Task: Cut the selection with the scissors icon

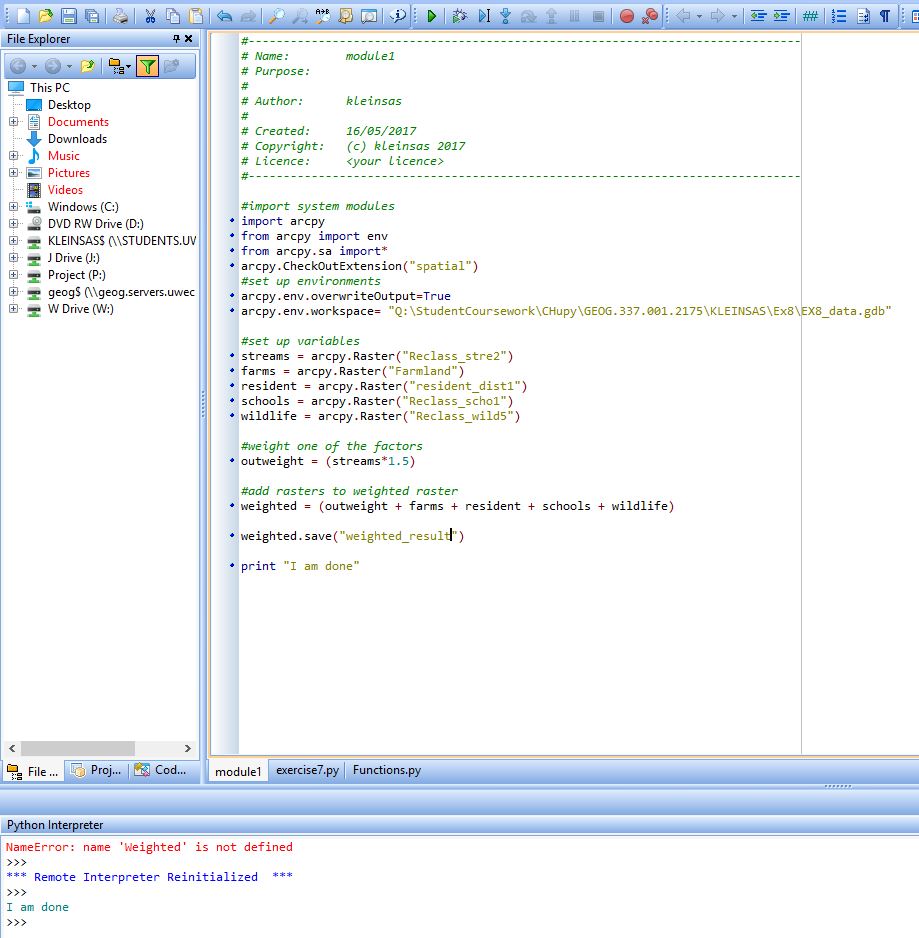Action: [150, 16]
